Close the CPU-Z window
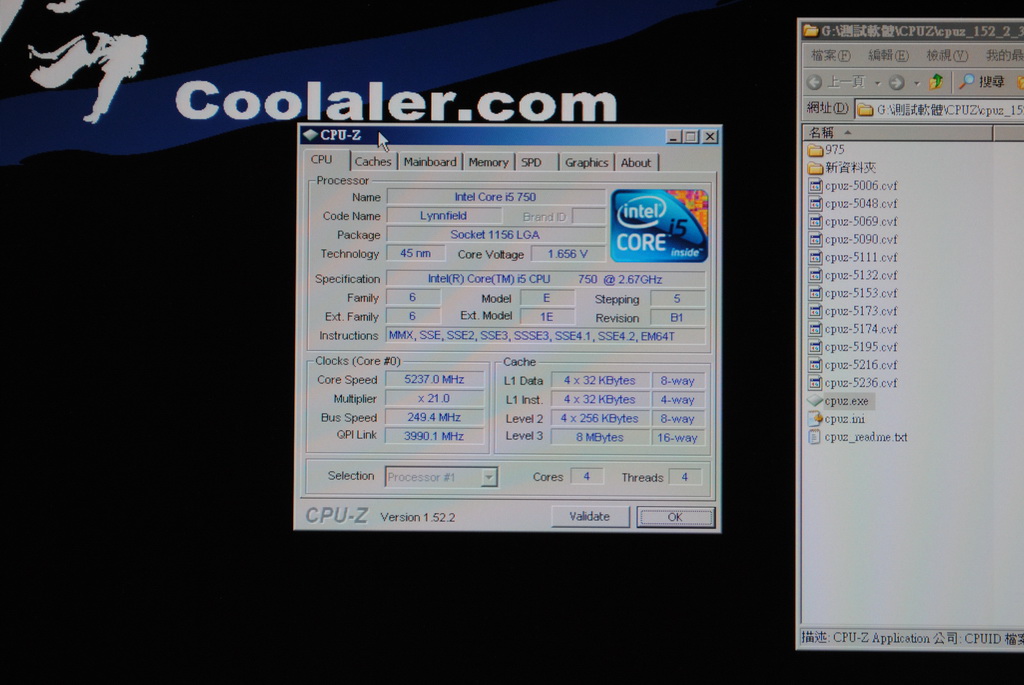This screenshot has height=685, width=1024. 710,136
